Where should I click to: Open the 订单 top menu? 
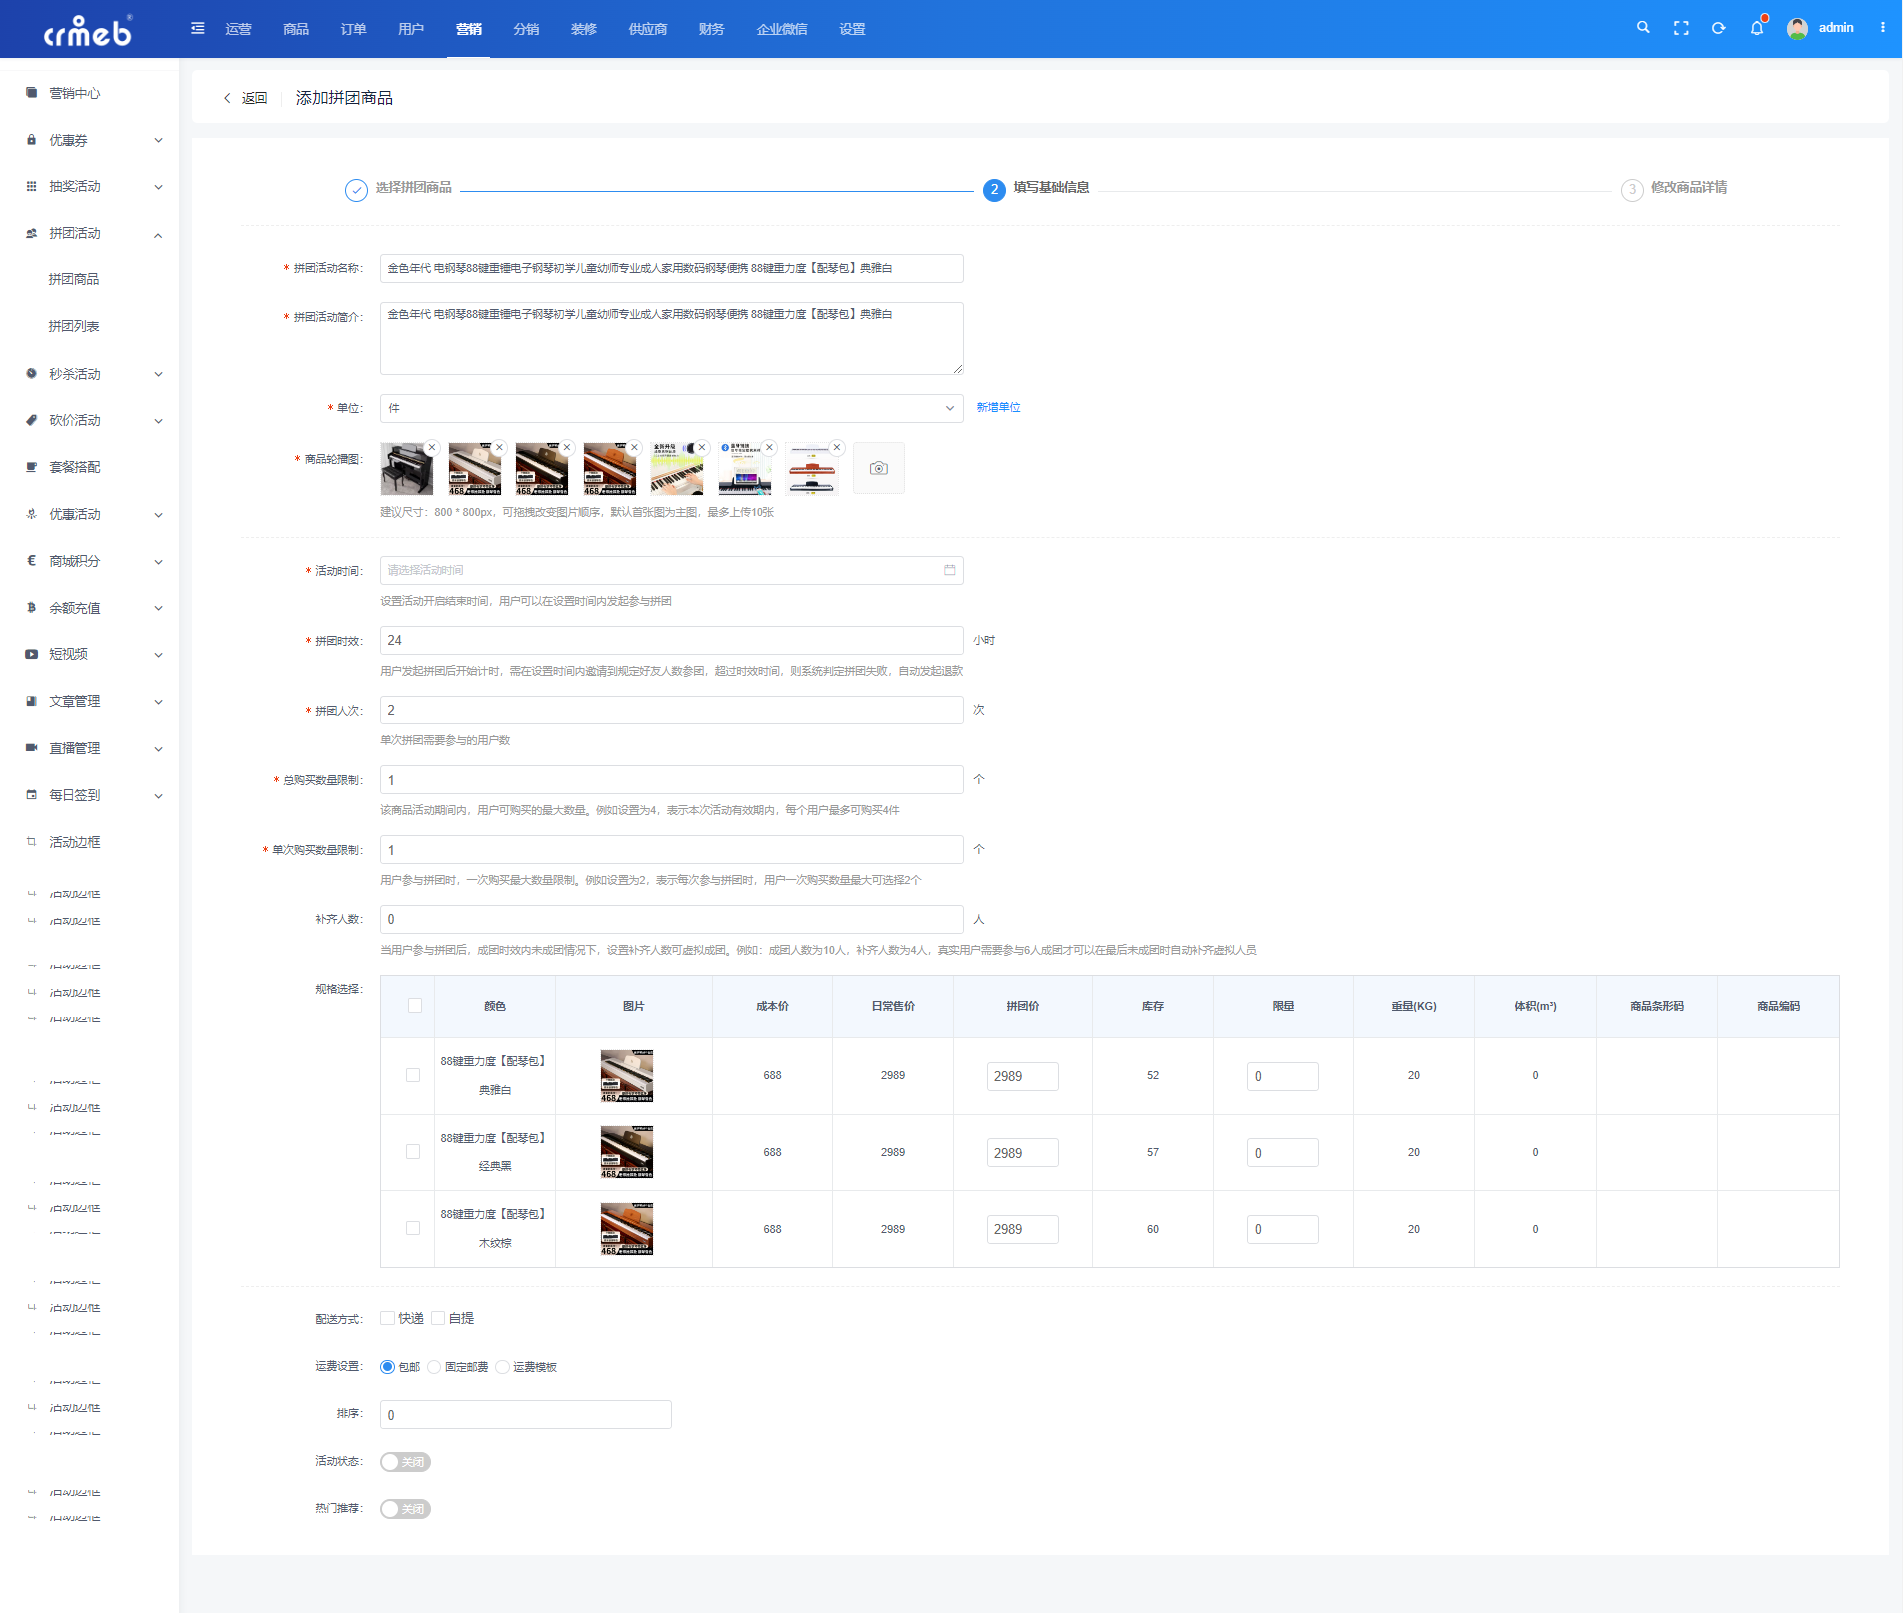[353, 29]
